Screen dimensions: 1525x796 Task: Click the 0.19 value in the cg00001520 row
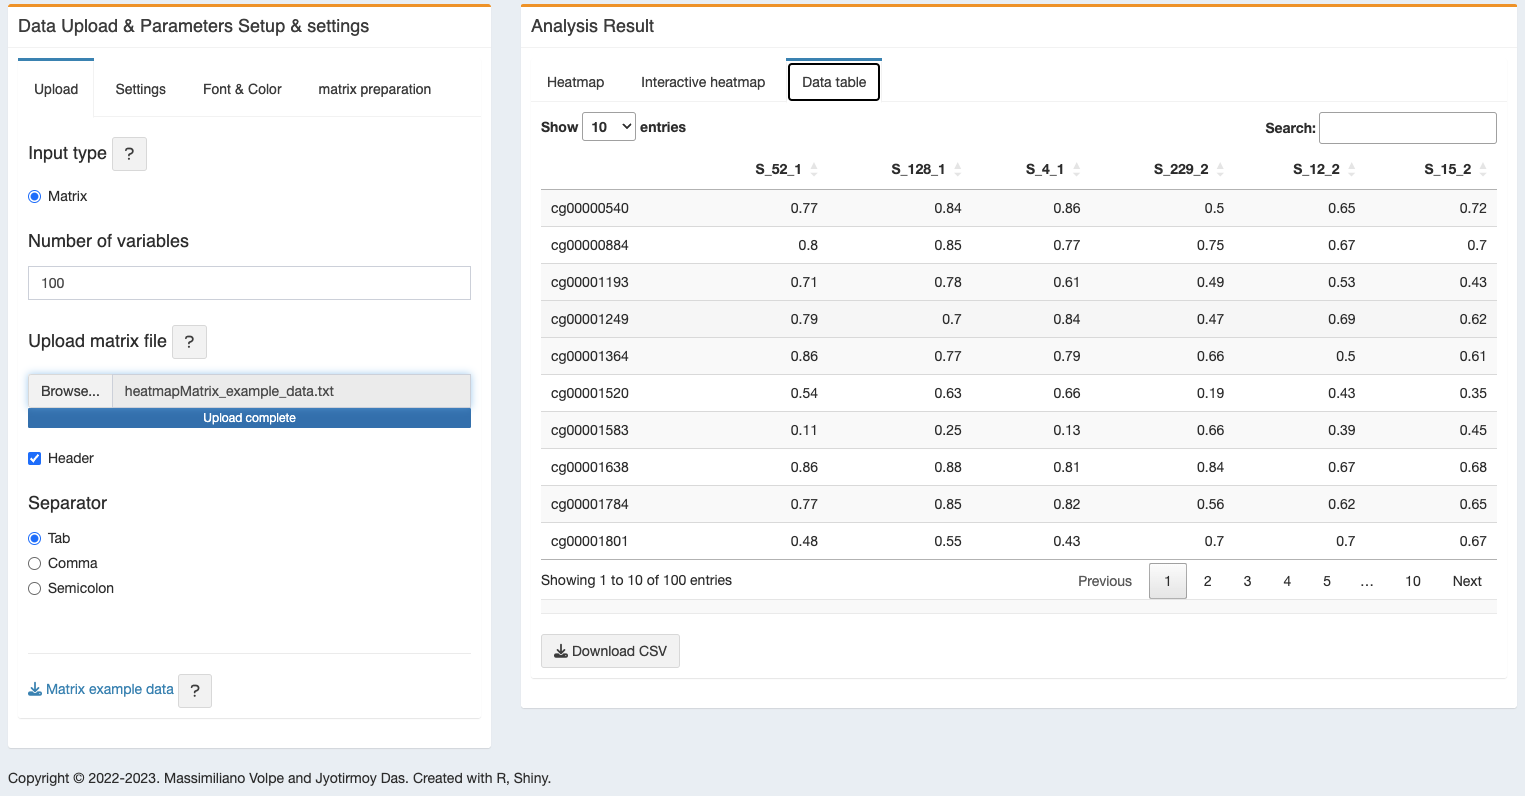pos(1210,393)
